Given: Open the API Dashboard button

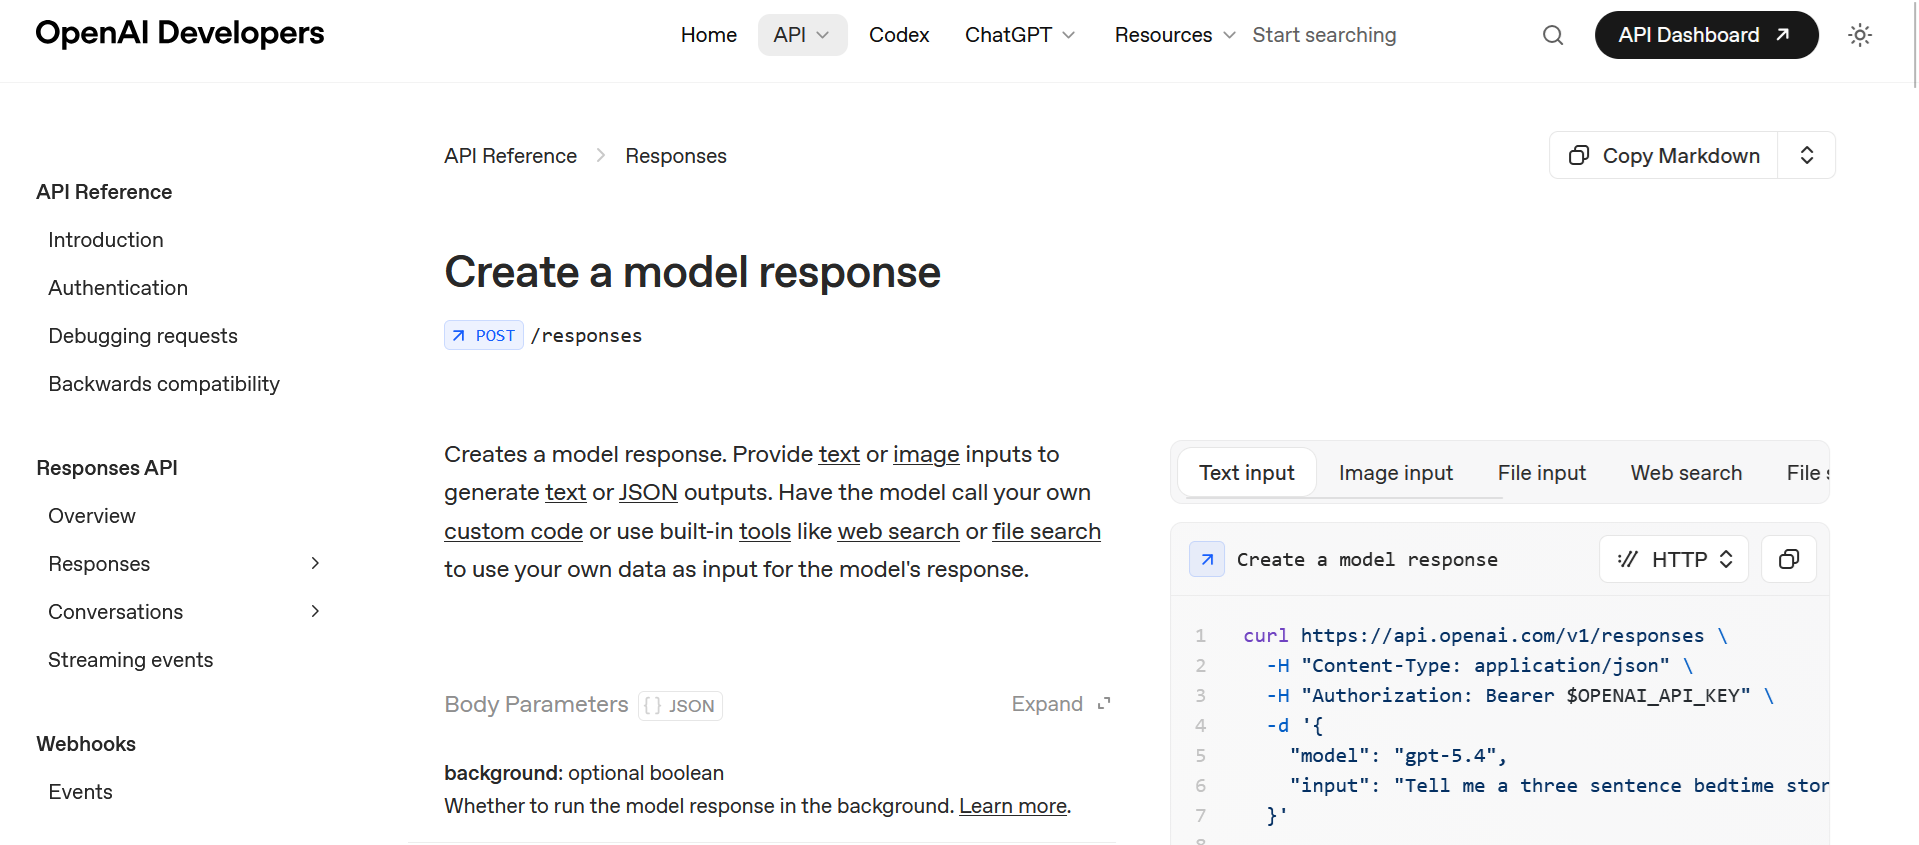Looking at the screenshot, I should [1706, 35].
